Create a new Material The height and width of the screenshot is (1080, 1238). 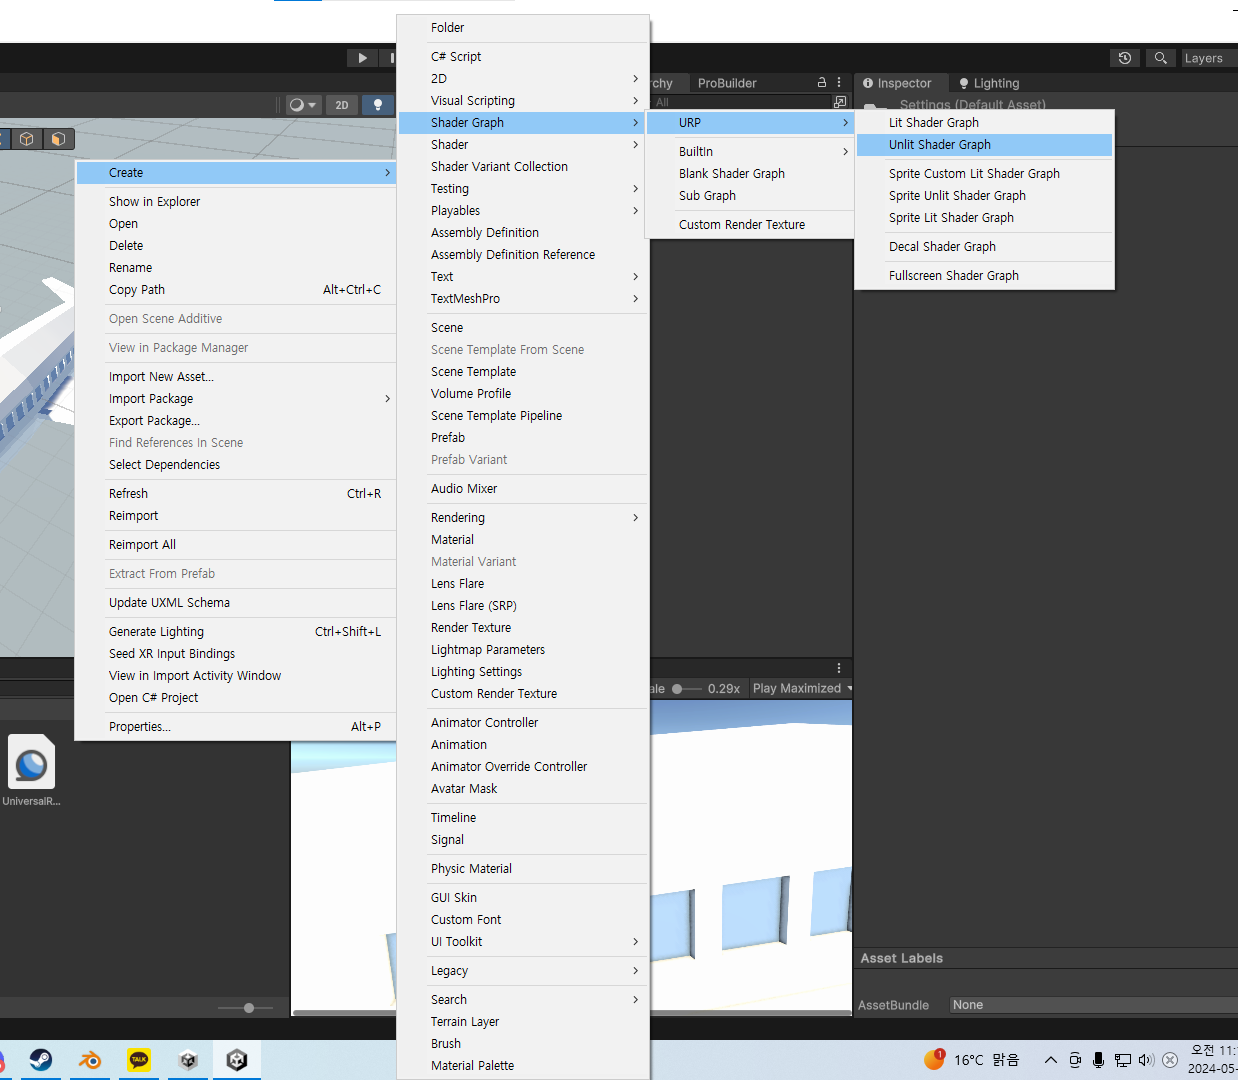pos(523,540)
